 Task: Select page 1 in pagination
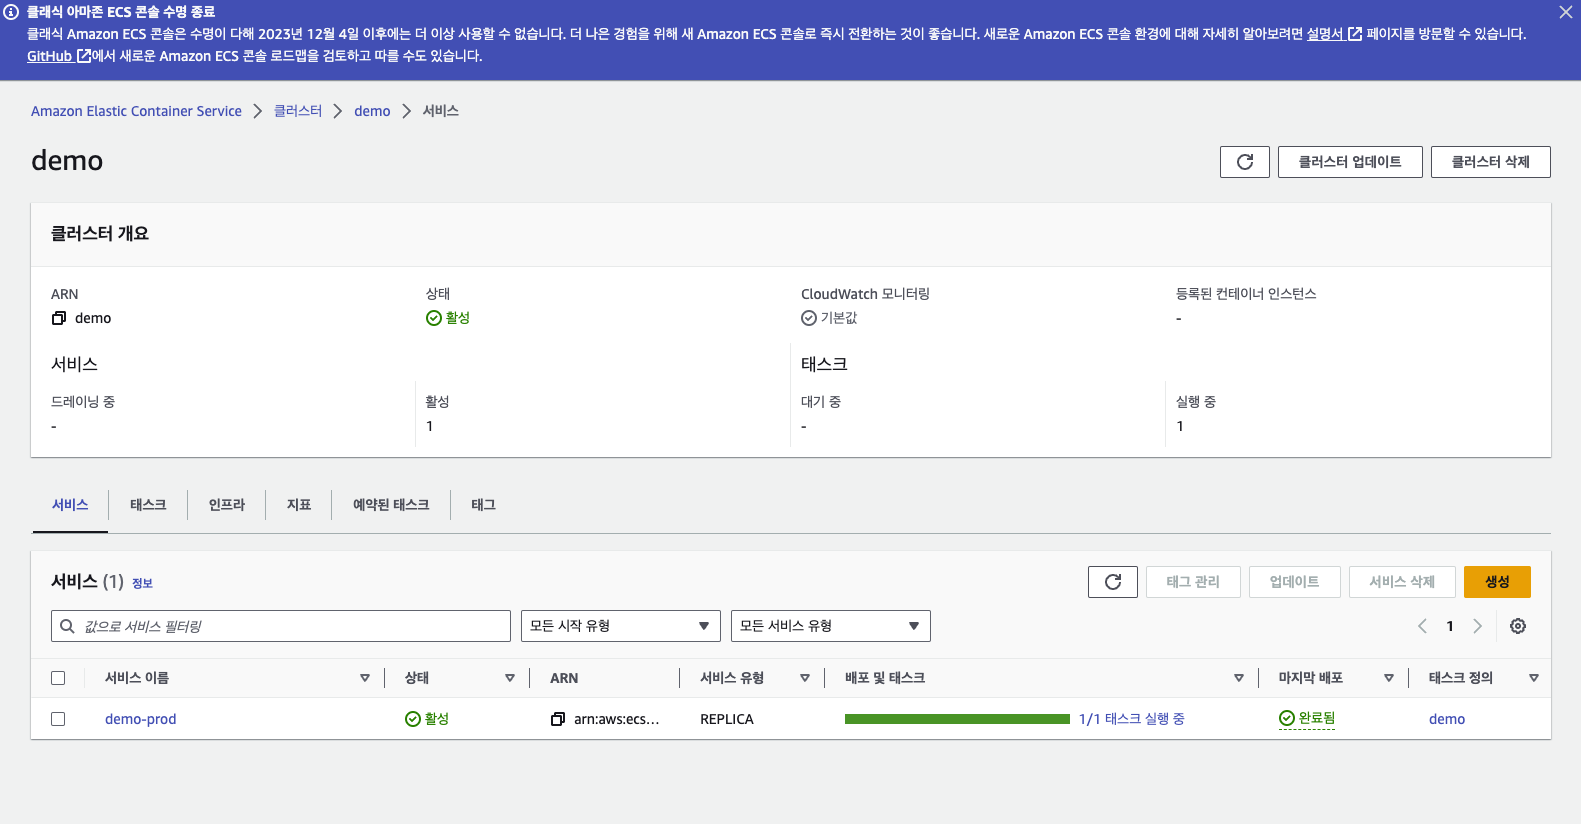[x=1450, y=626]
